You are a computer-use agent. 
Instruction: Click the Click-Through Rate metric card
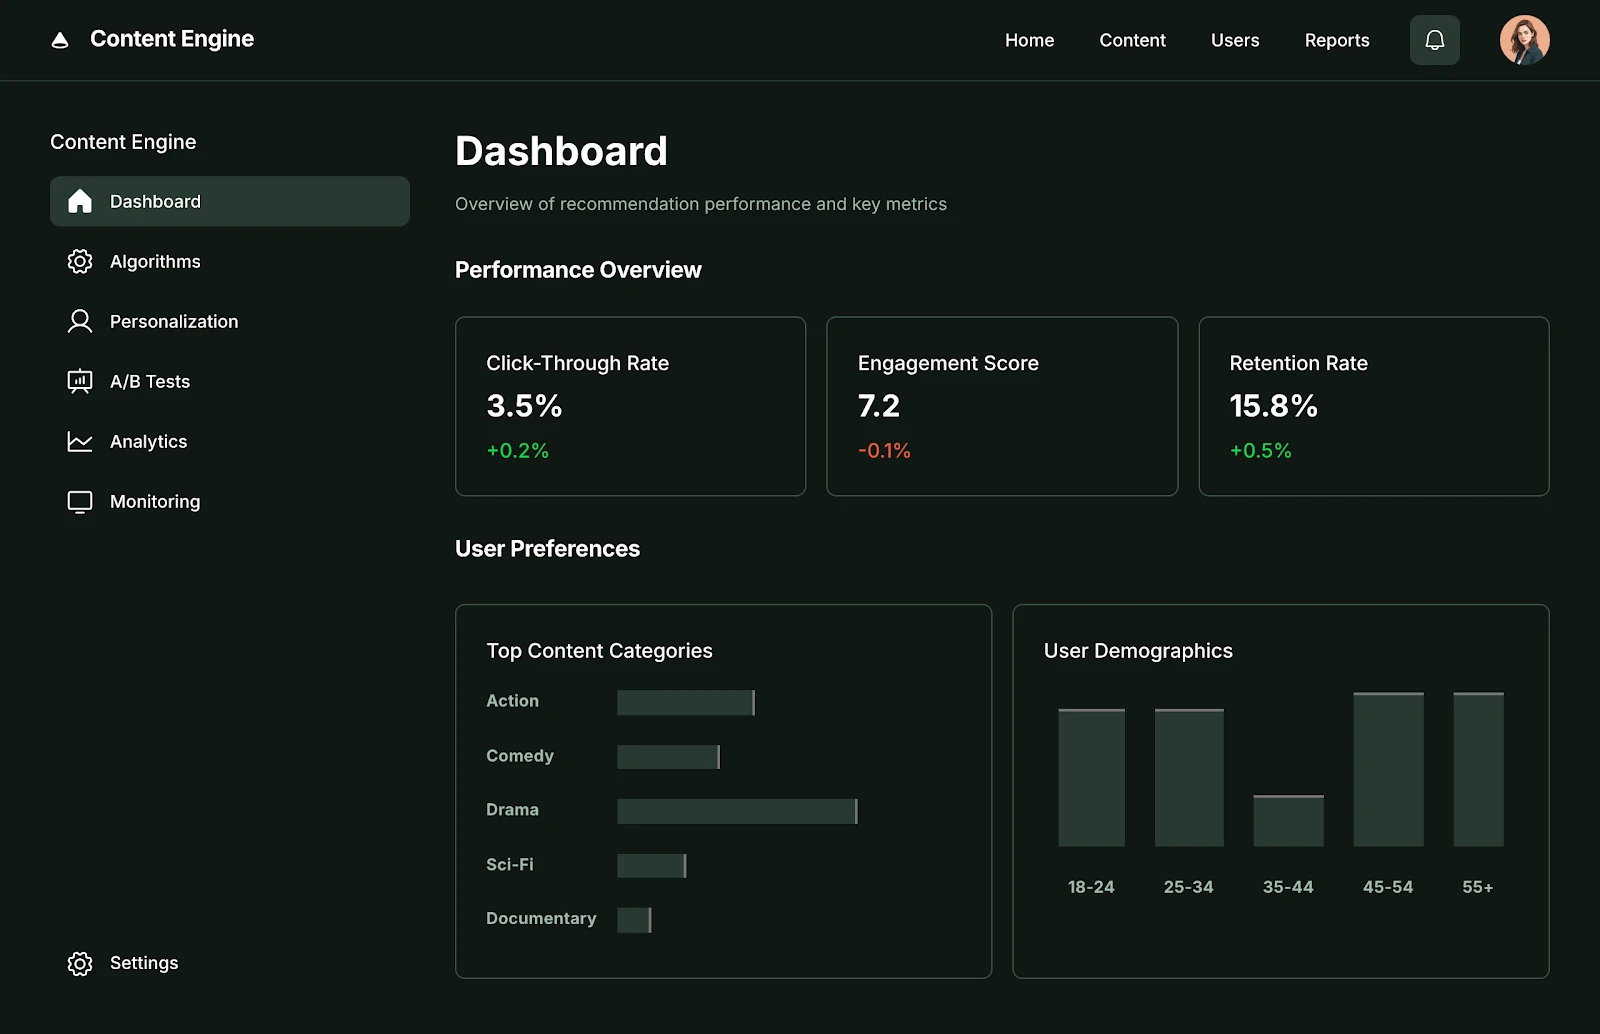[630, 406]
